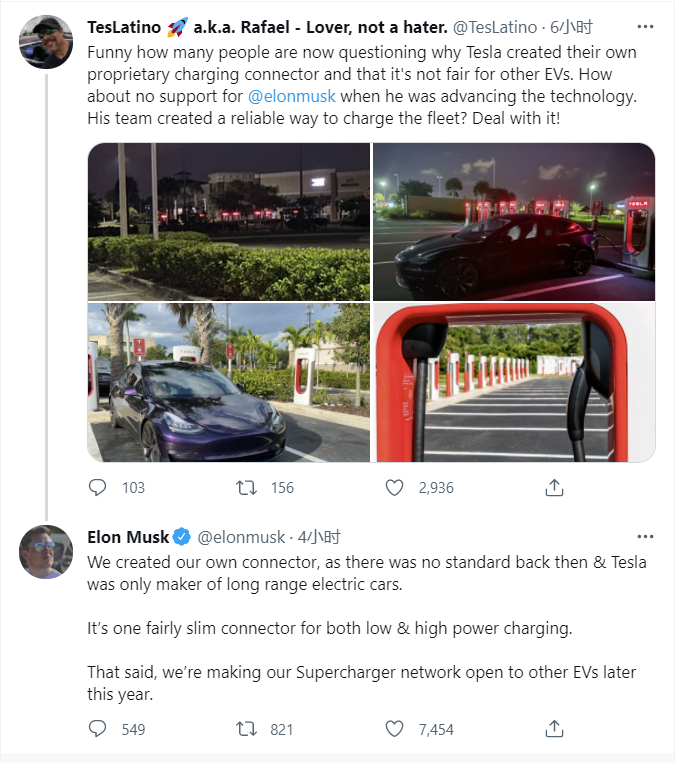This screenshot has width=679, height=763.
Task: Like TesLatino's tweet with 2,936 likes
Action: tap(395, 487)
